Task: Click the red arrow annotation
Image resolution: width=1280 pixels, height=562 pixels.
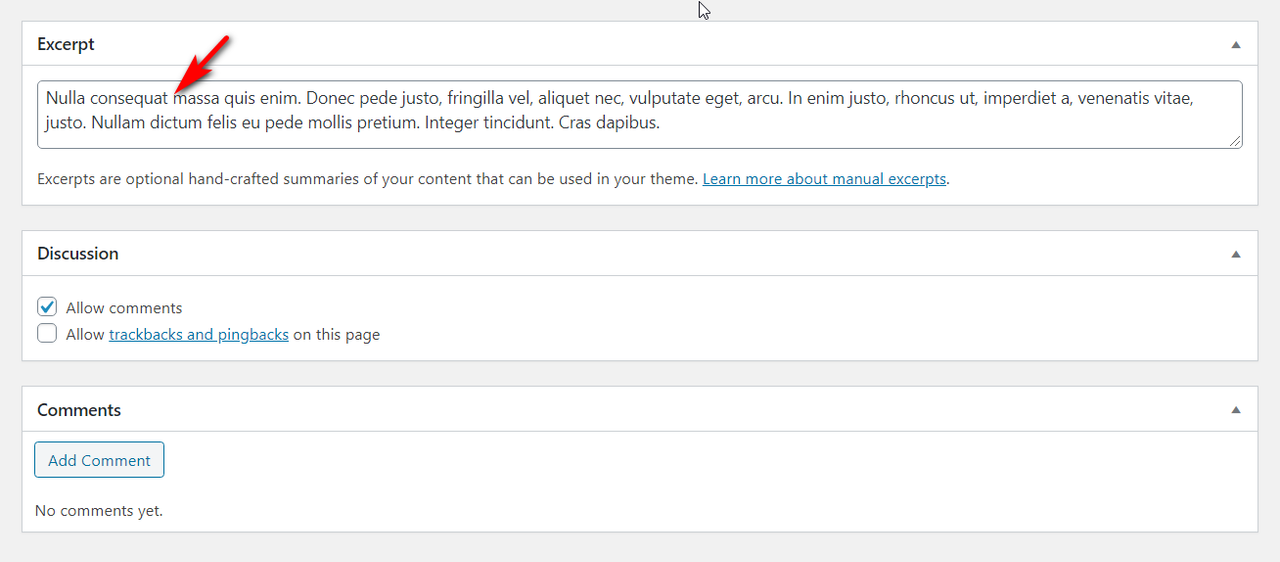Action: click(203, 66)
